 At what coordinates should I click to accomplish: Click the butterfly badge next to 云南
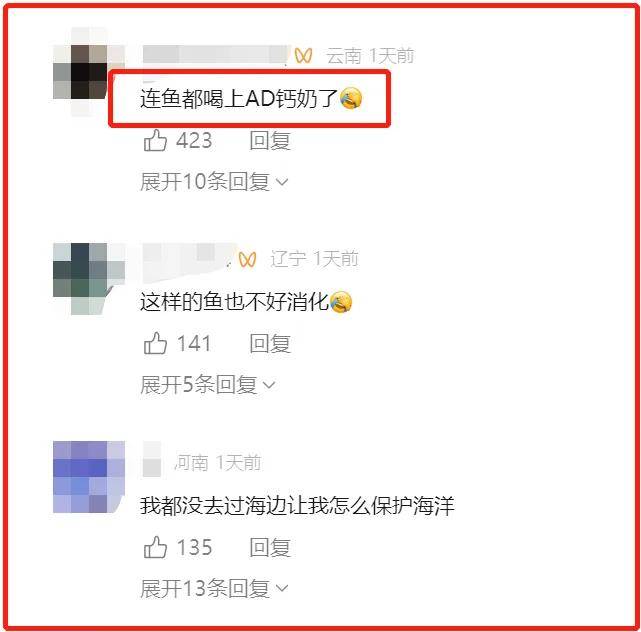pyautogui.click(x=303, y=56)
